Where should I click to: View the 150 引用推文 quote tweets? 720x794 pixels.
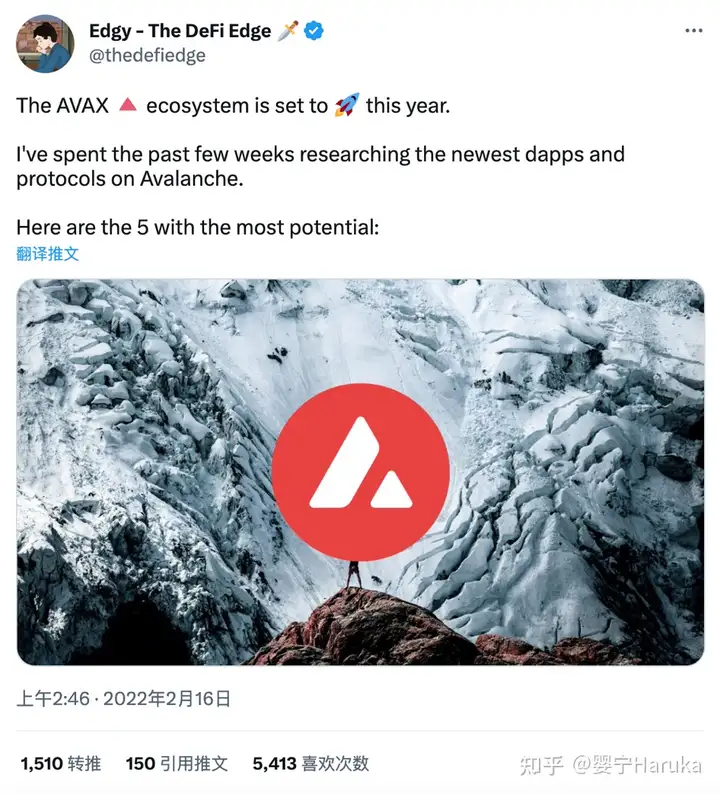click(177, 764)
